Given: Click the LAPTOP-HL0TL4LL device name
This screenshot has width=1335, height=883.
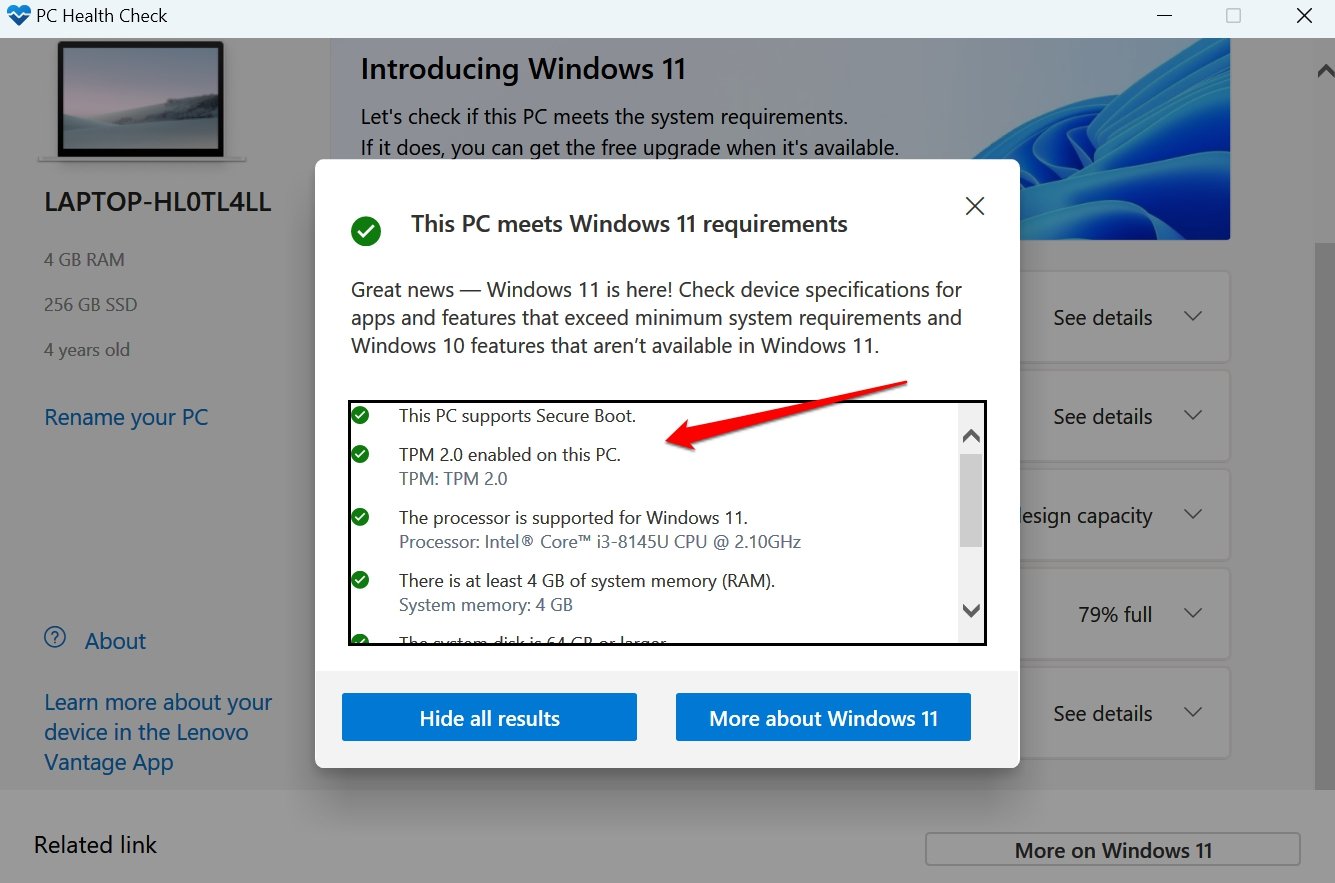Looking at the screenshot, I should (158, 202).
